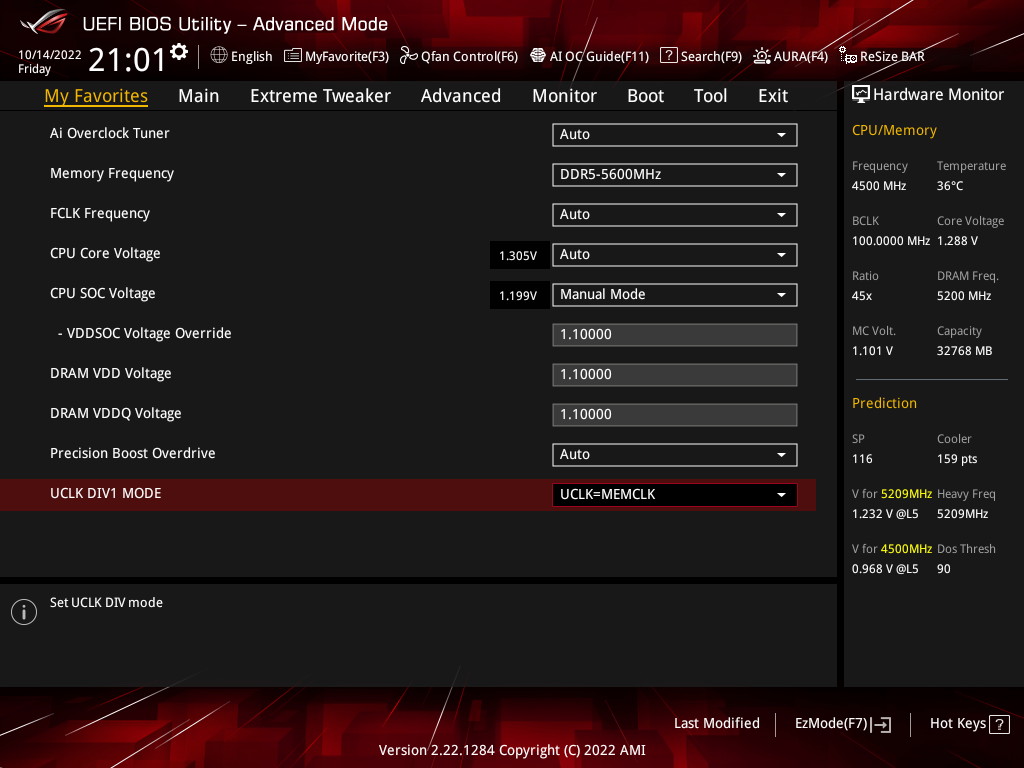Click the Version 2.22.1284 copyright text
This screenshot has height=768, width=1024.
pyautogui.click(x=512, y=750)
